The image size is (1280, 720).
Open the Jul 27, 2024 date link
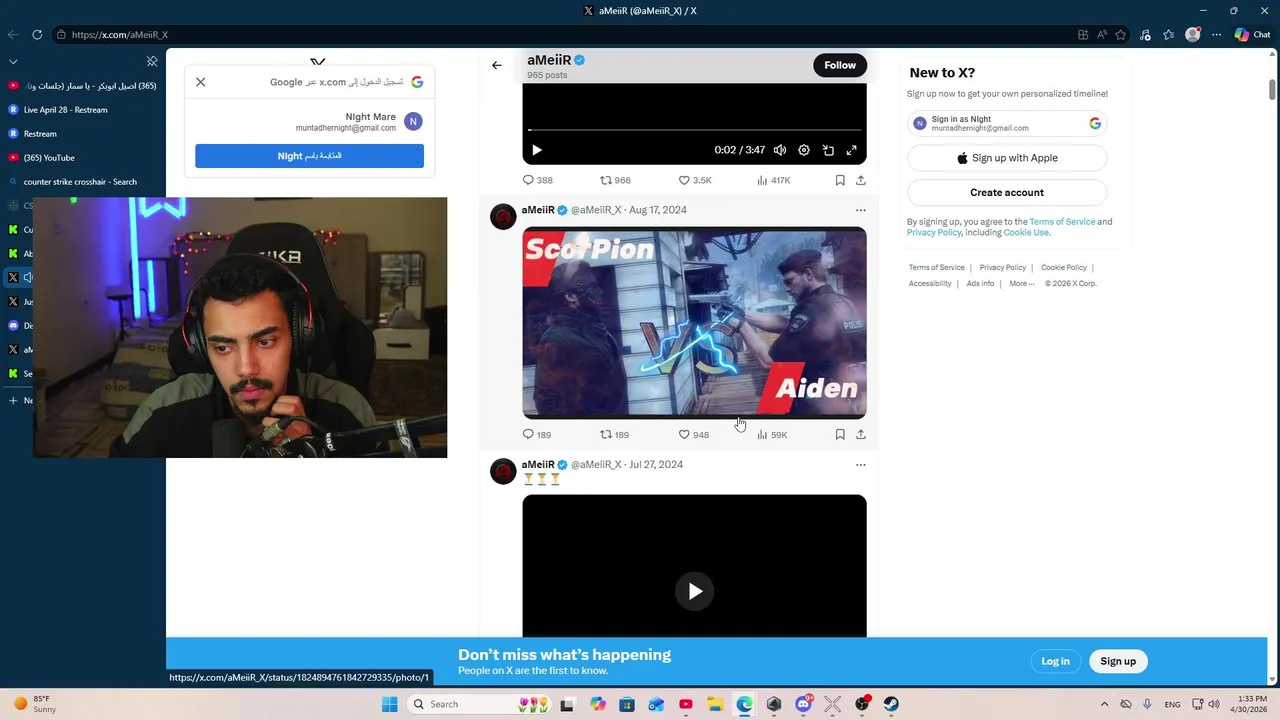point(656,464)
